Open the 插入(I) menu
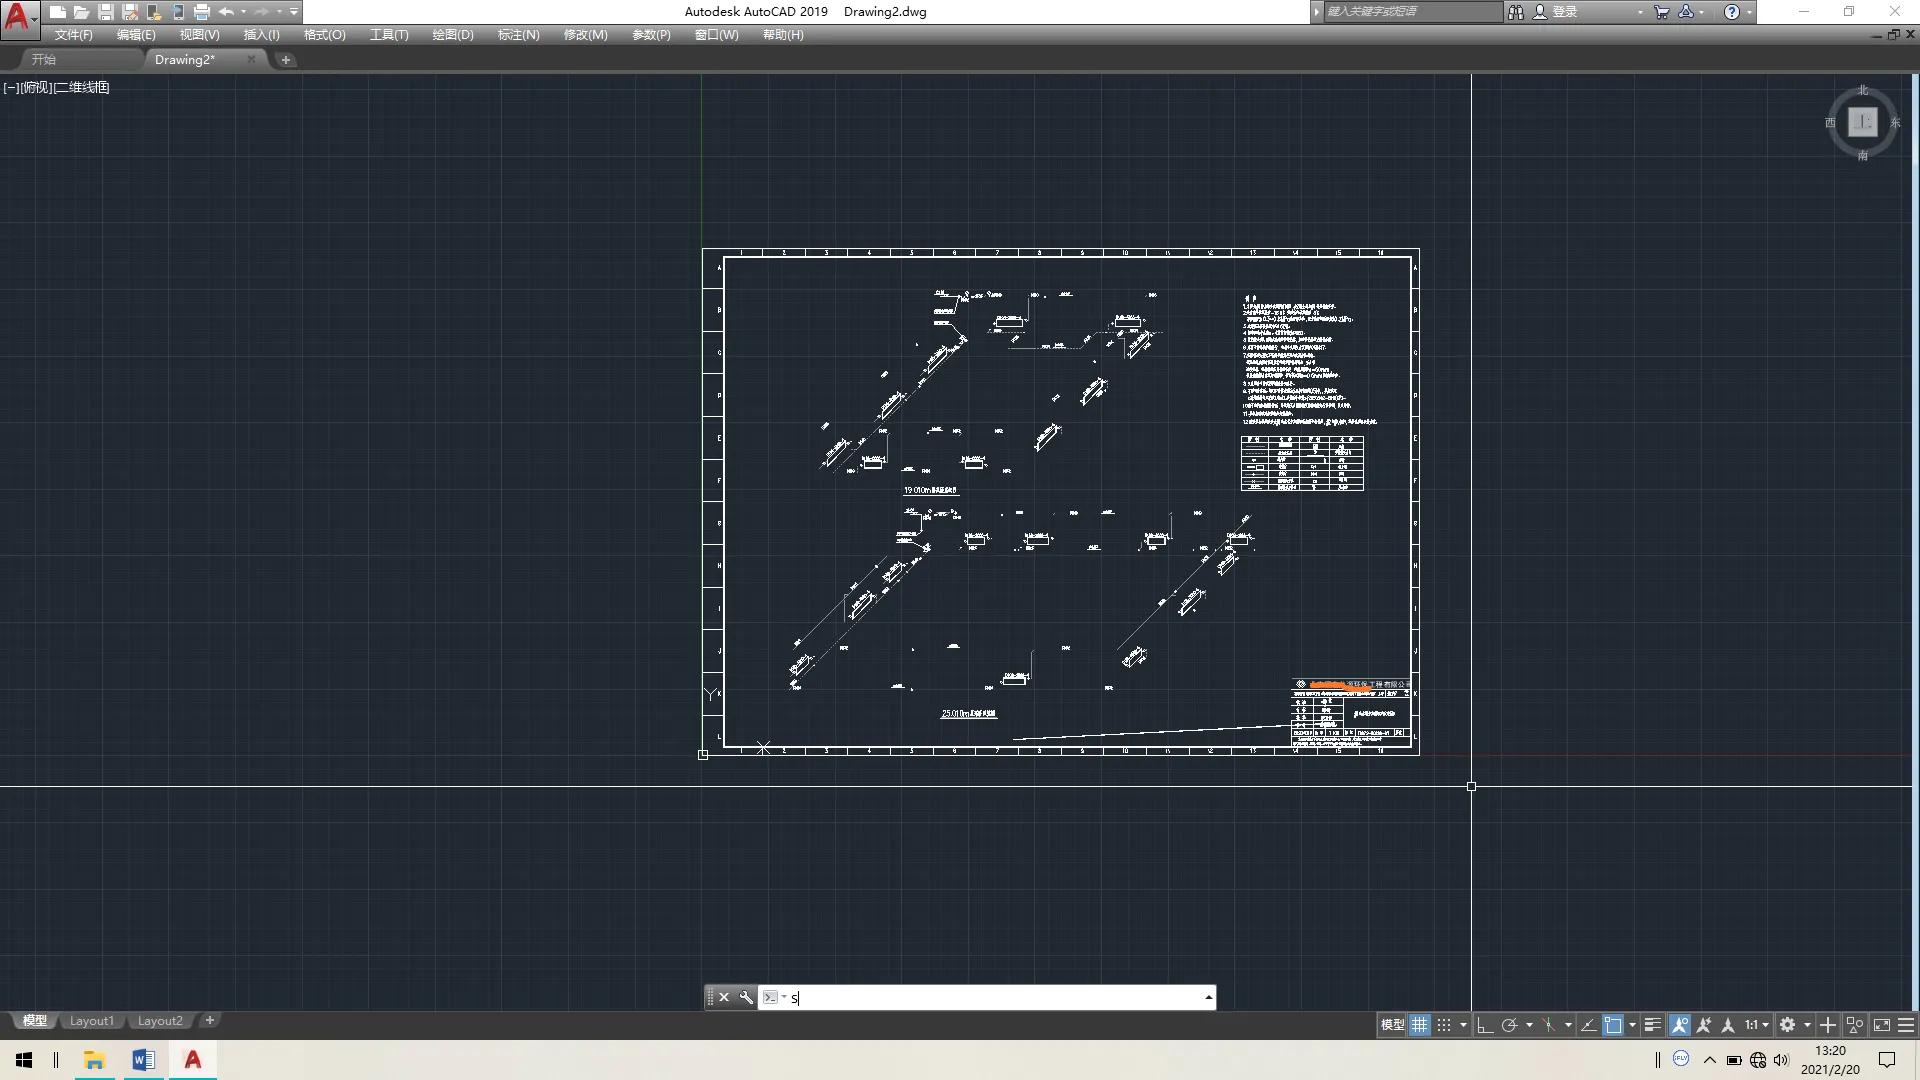This screenshot has width=1920, height=1080. [x=262, y=34]
